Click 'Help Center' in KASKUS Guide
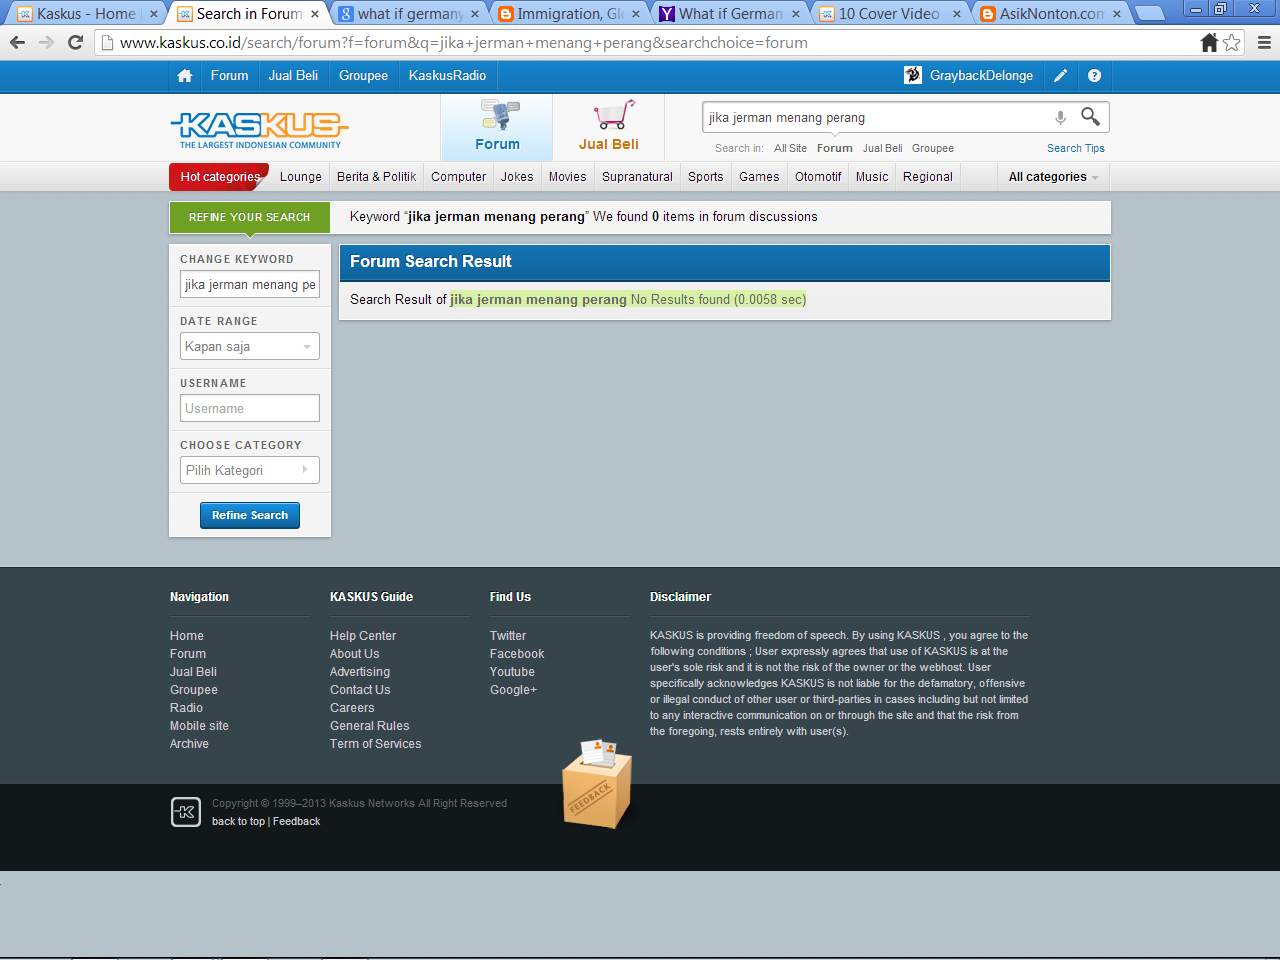Screen dimensions: 1280x960 [x=363, y=636]
